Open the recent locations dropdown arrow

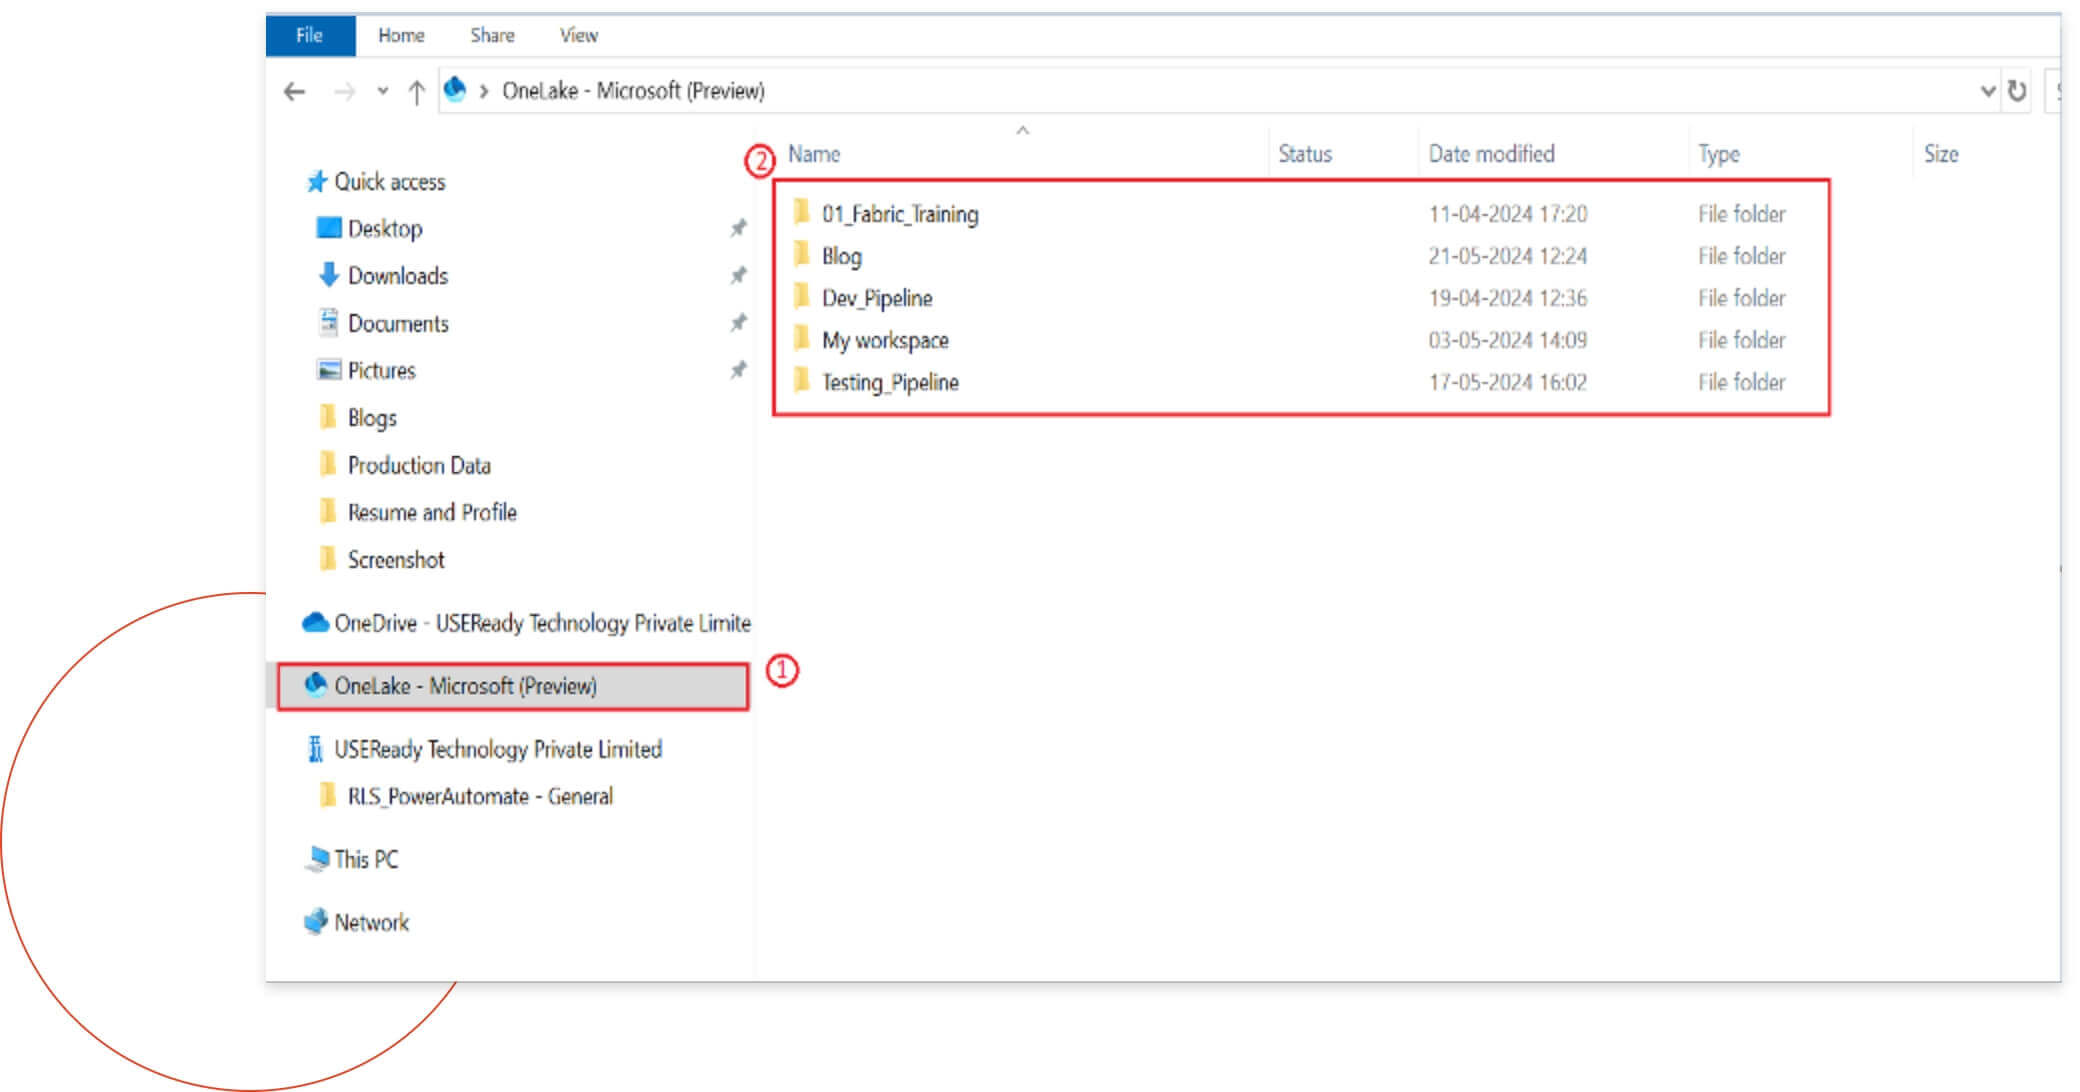(x=382, y=92)
